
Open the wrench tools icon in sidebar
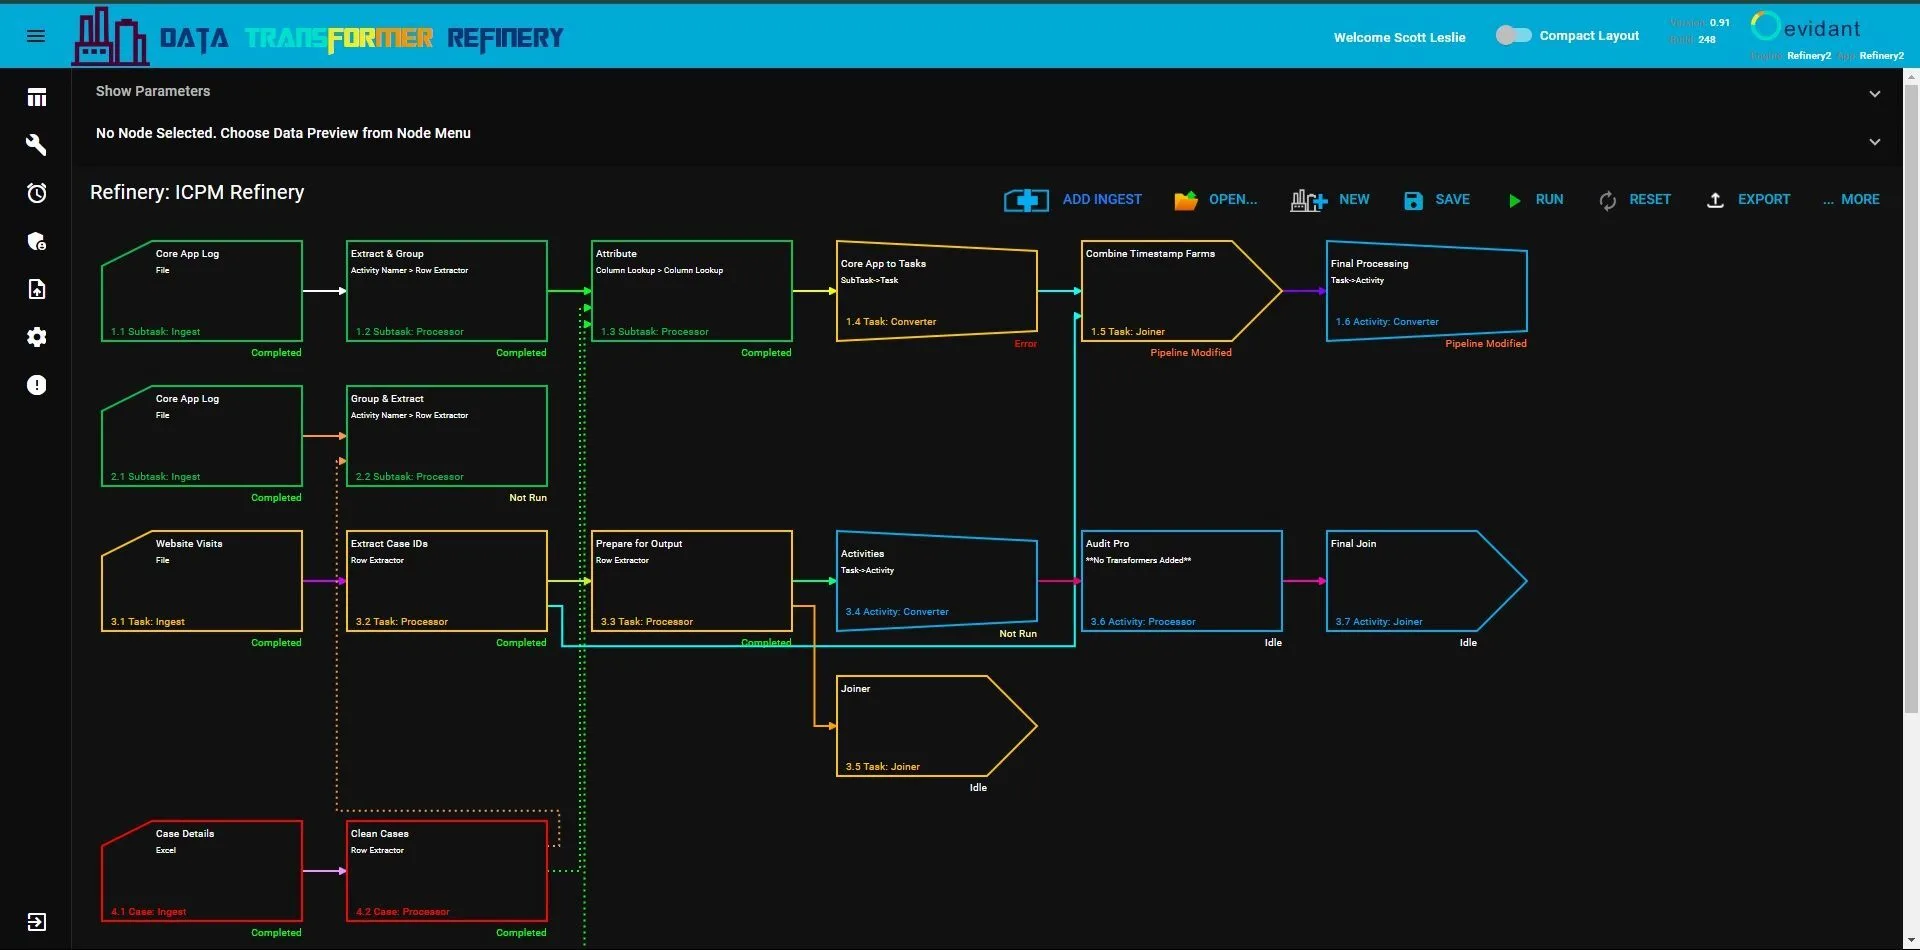[x=37, y=145]
